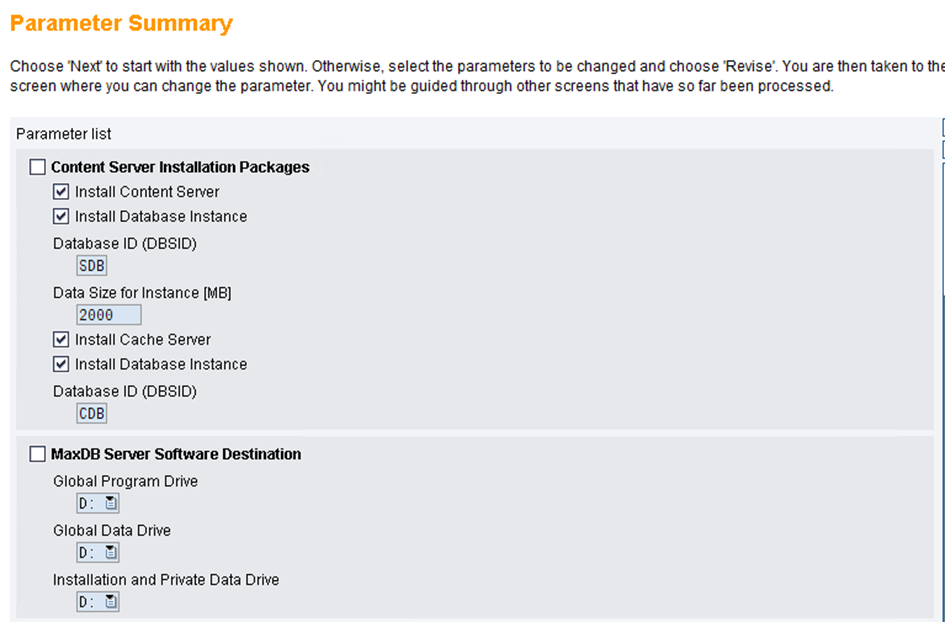
Task: Uncheck Install Database Instance under Install Content Server
Action: pos(61,216)
